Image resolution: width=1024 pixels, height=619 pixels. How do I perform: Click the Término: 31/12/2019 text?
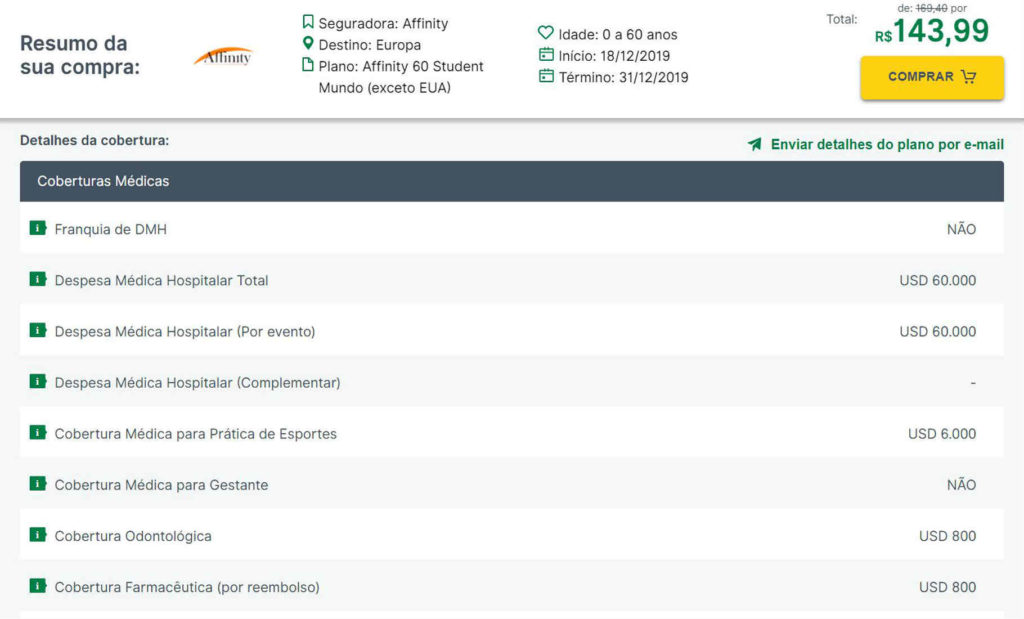(623, 77)
